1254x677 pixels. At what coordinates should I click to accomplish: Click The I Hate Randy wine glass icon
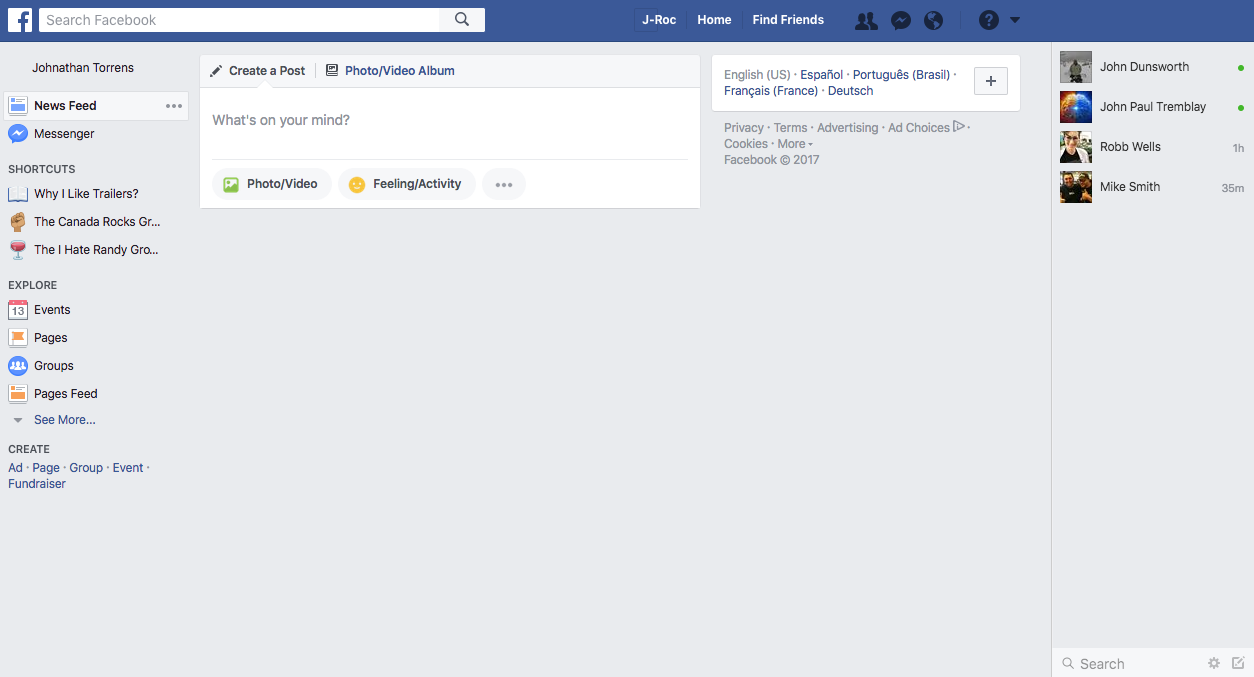pos(18,250)
